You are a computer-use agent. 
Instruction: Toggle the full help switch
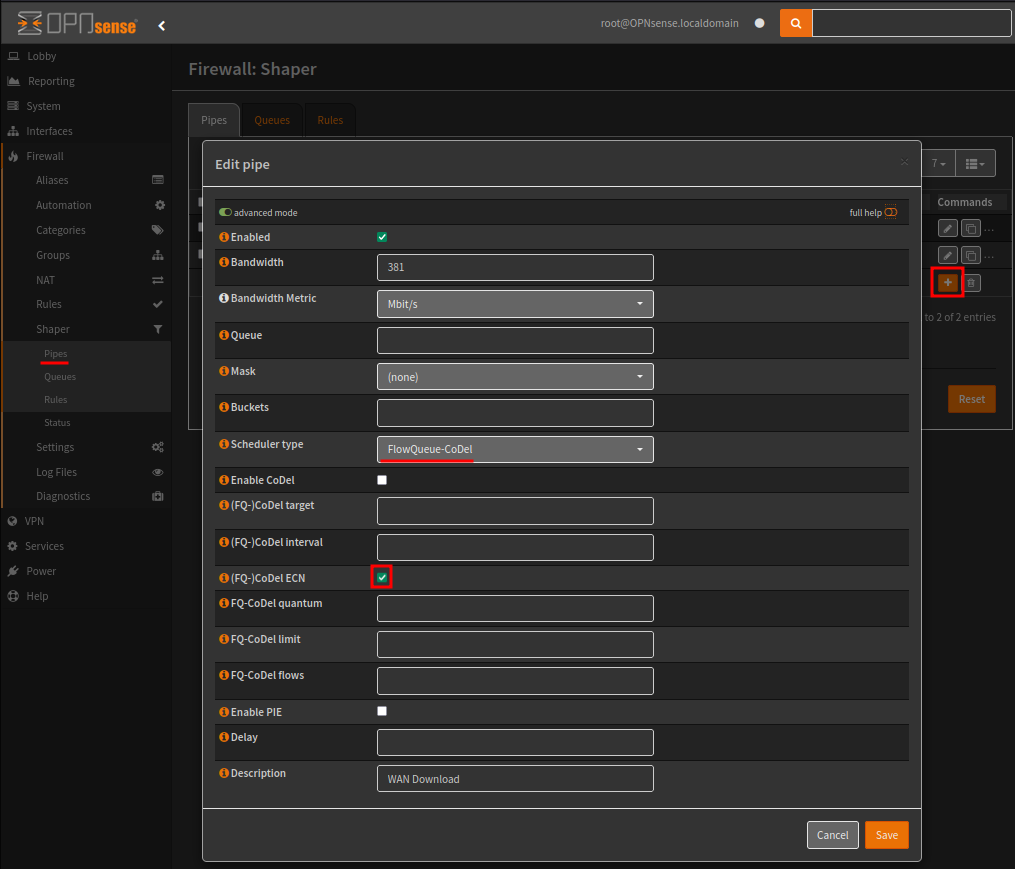tap(891, 212)
